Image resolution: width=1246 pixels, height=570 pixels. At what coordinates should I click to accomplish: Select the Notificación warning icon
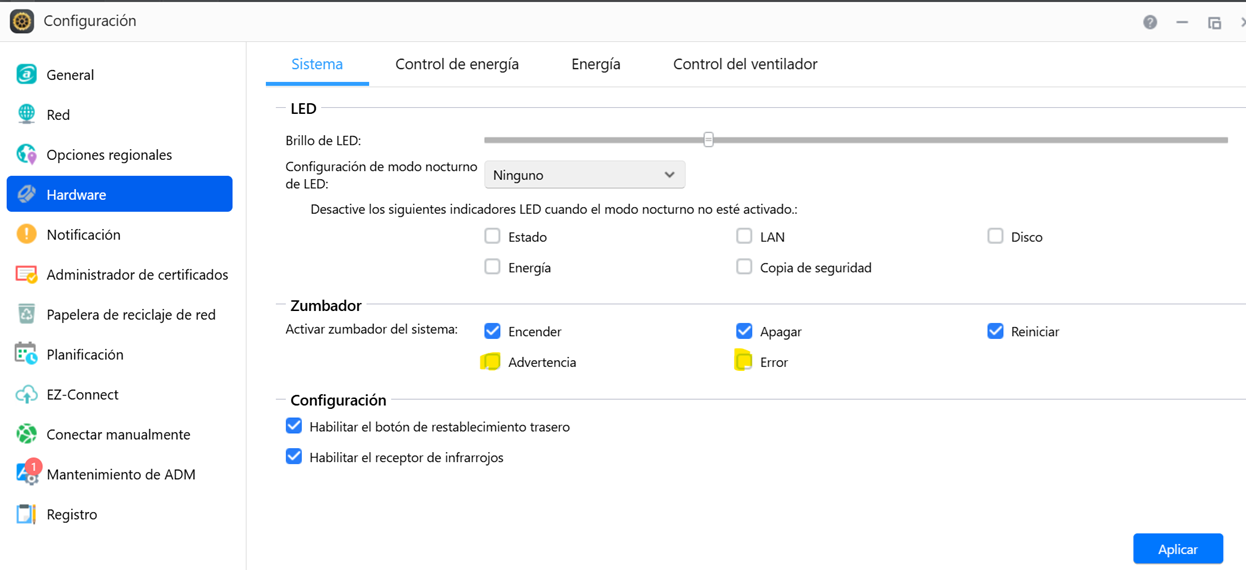26,234
